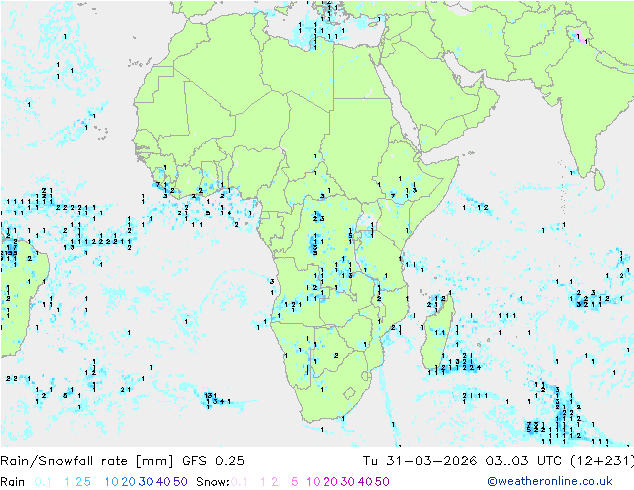Pick the 30 value in the Snow legend
Viewport: 634px width, 490px height.
click(348, 482)
